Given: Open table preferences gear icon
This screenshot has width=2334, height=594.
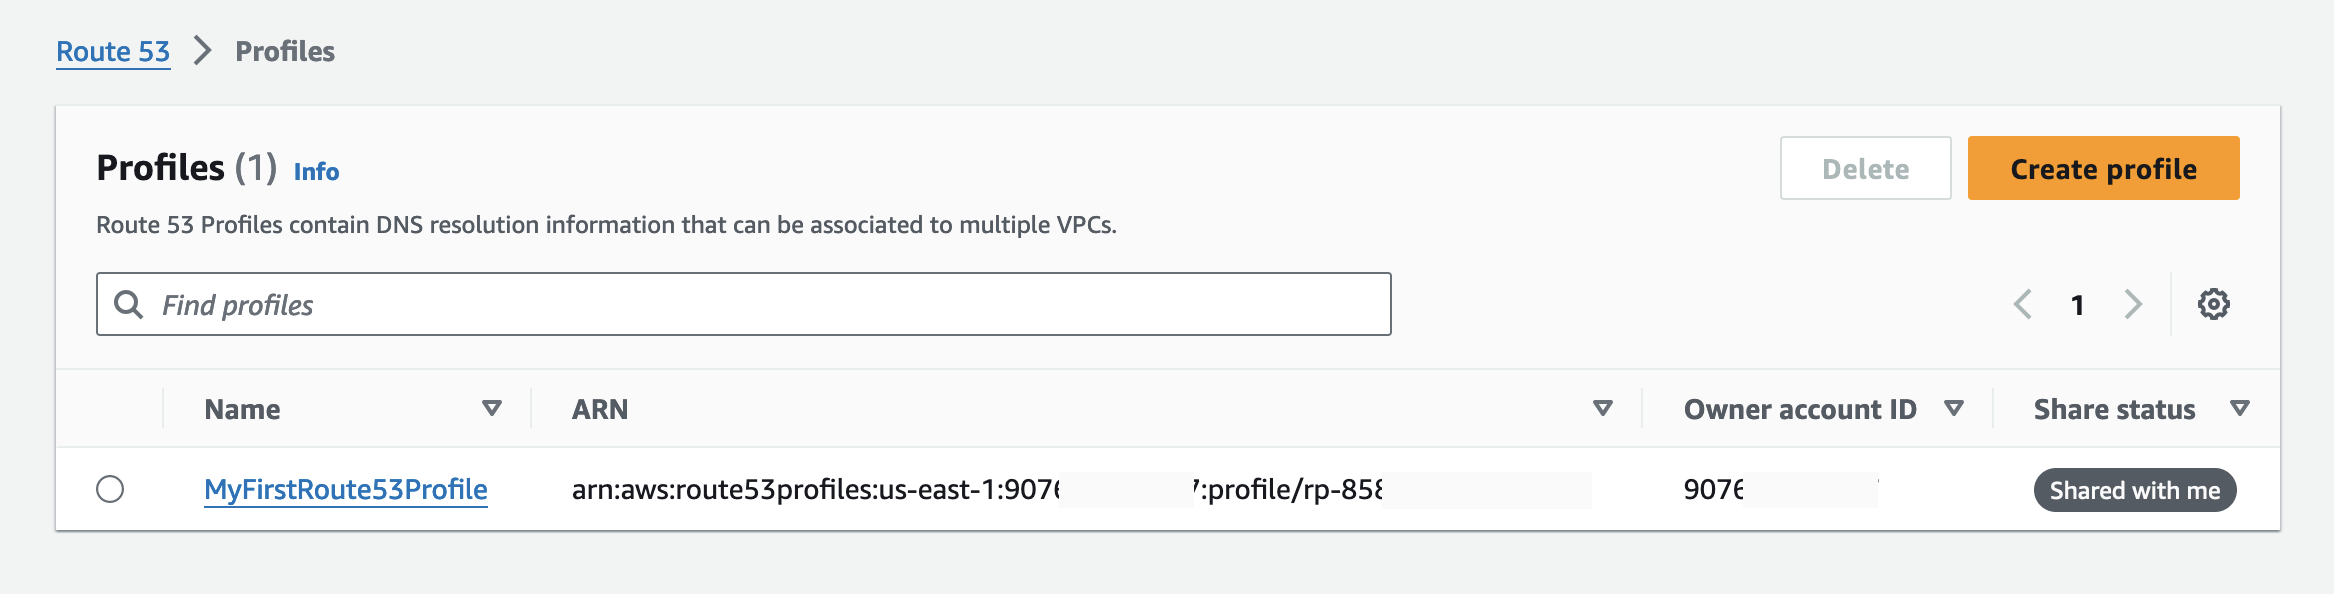Looking at the screenshot, I should (2213, 304).
